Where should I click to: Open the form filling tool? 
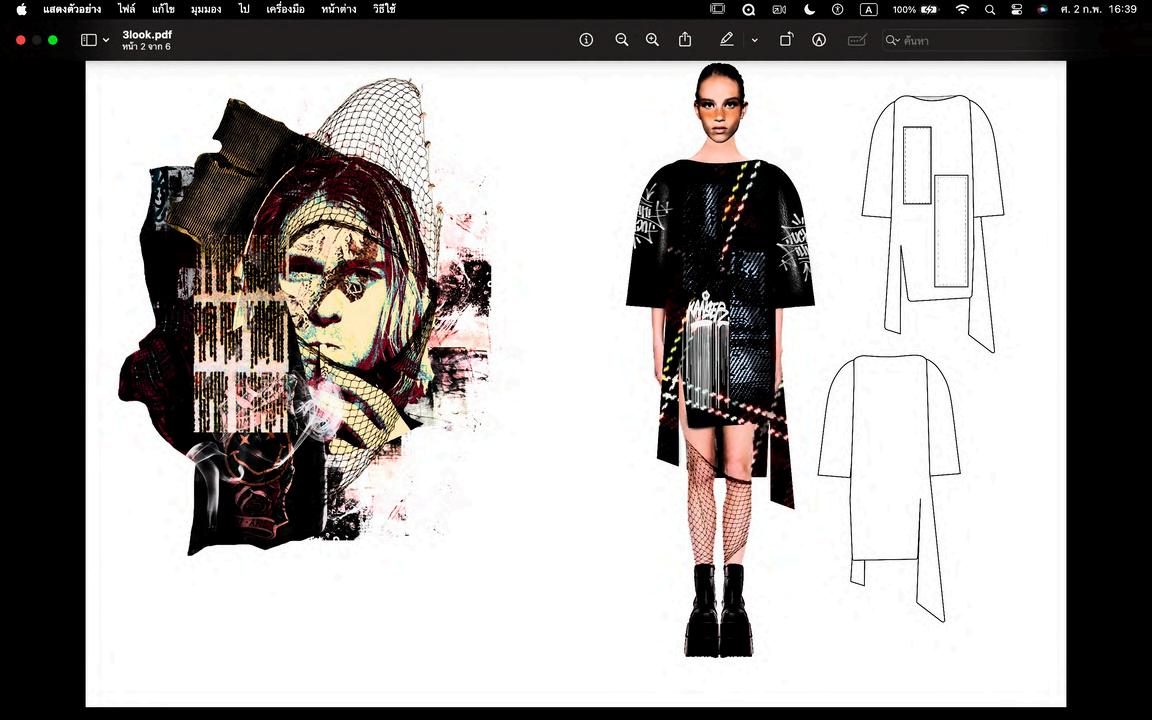click(x=857, y=40)
